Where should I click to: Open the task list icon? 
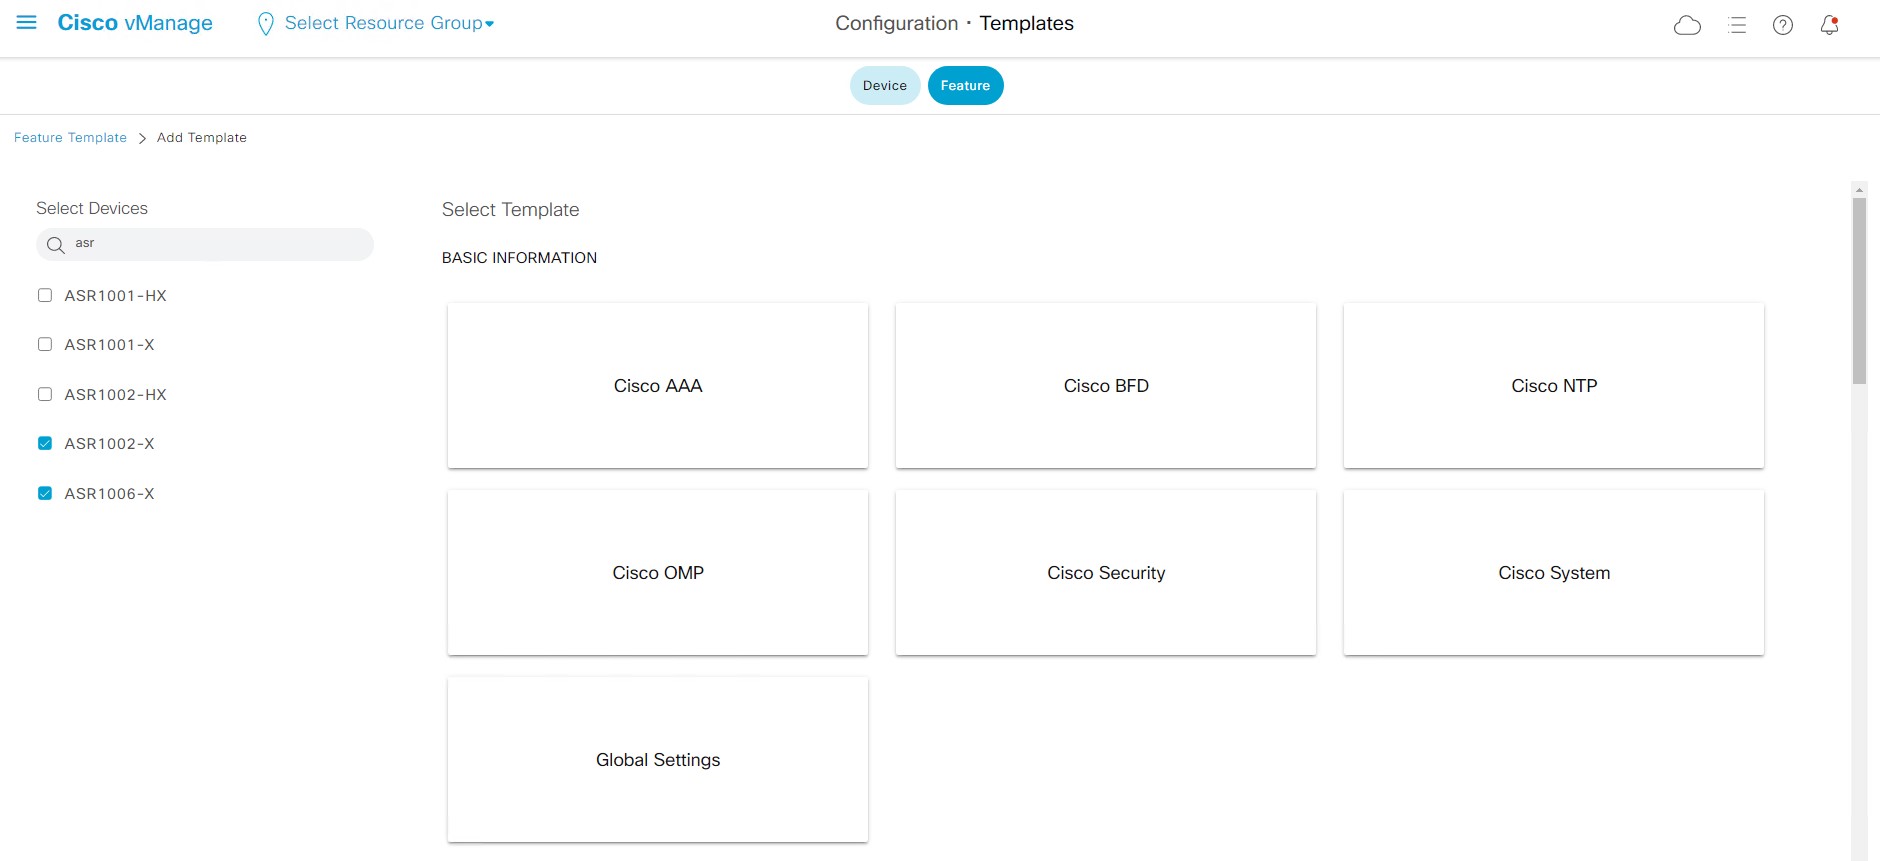tap(1737, 25)
